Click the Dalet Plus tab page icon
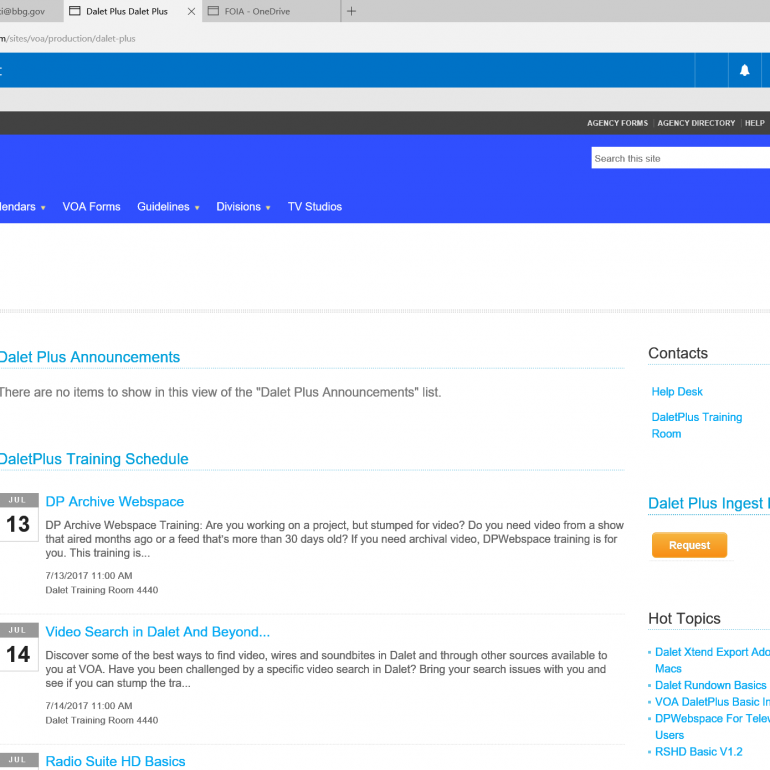 [75, 11]
